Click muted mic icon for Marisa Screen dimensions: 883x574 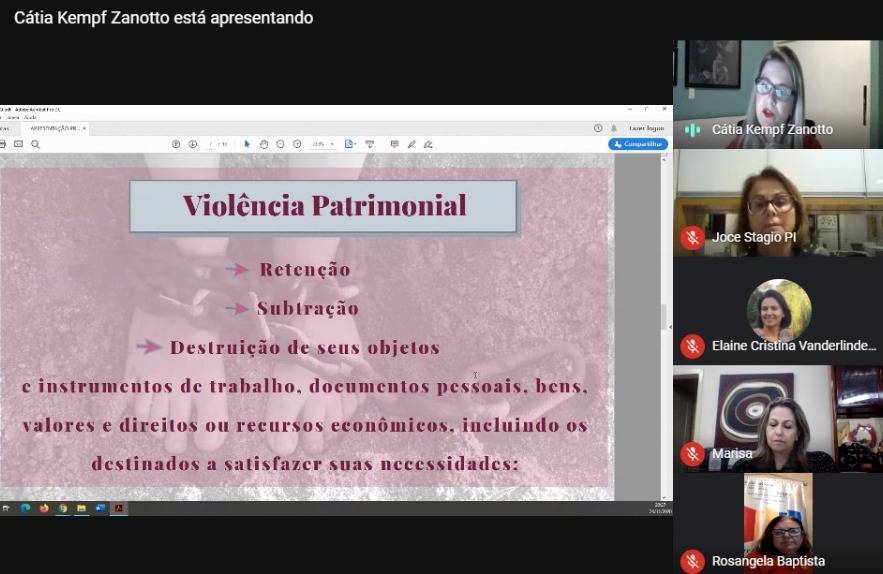(x=692, y=453)
